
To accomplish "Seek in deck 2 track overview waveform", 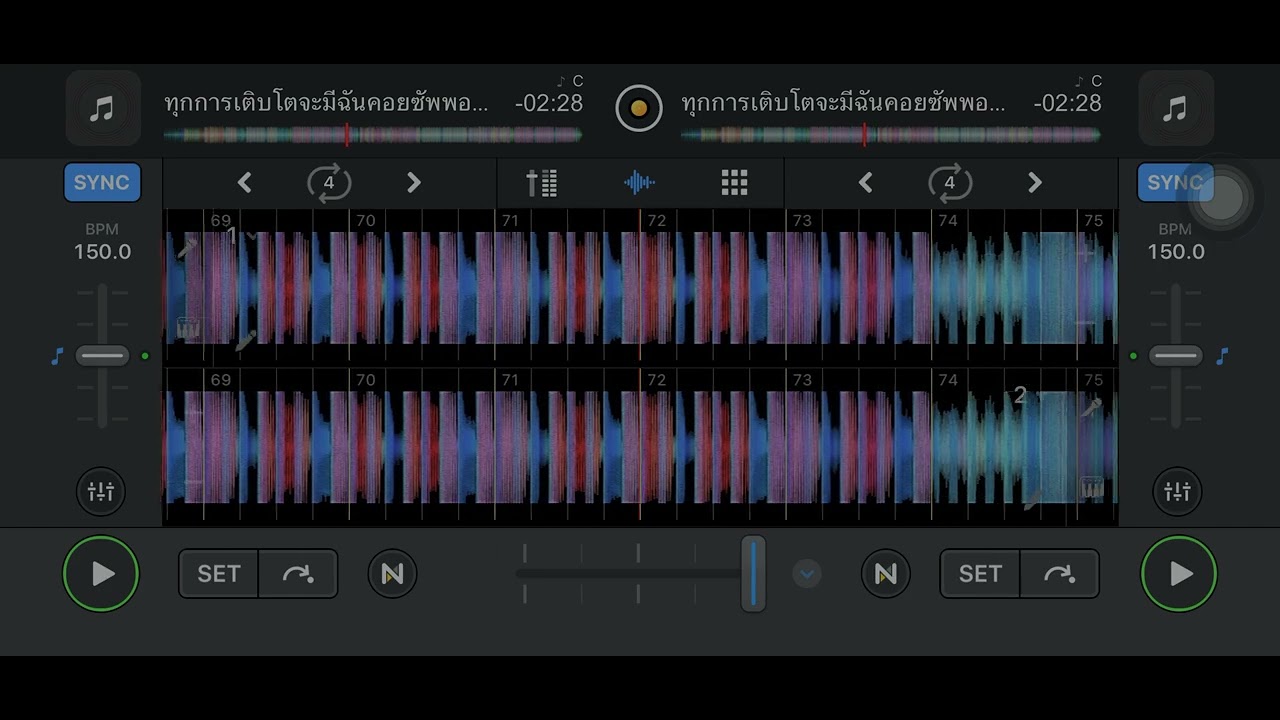I will pos(890,134).
